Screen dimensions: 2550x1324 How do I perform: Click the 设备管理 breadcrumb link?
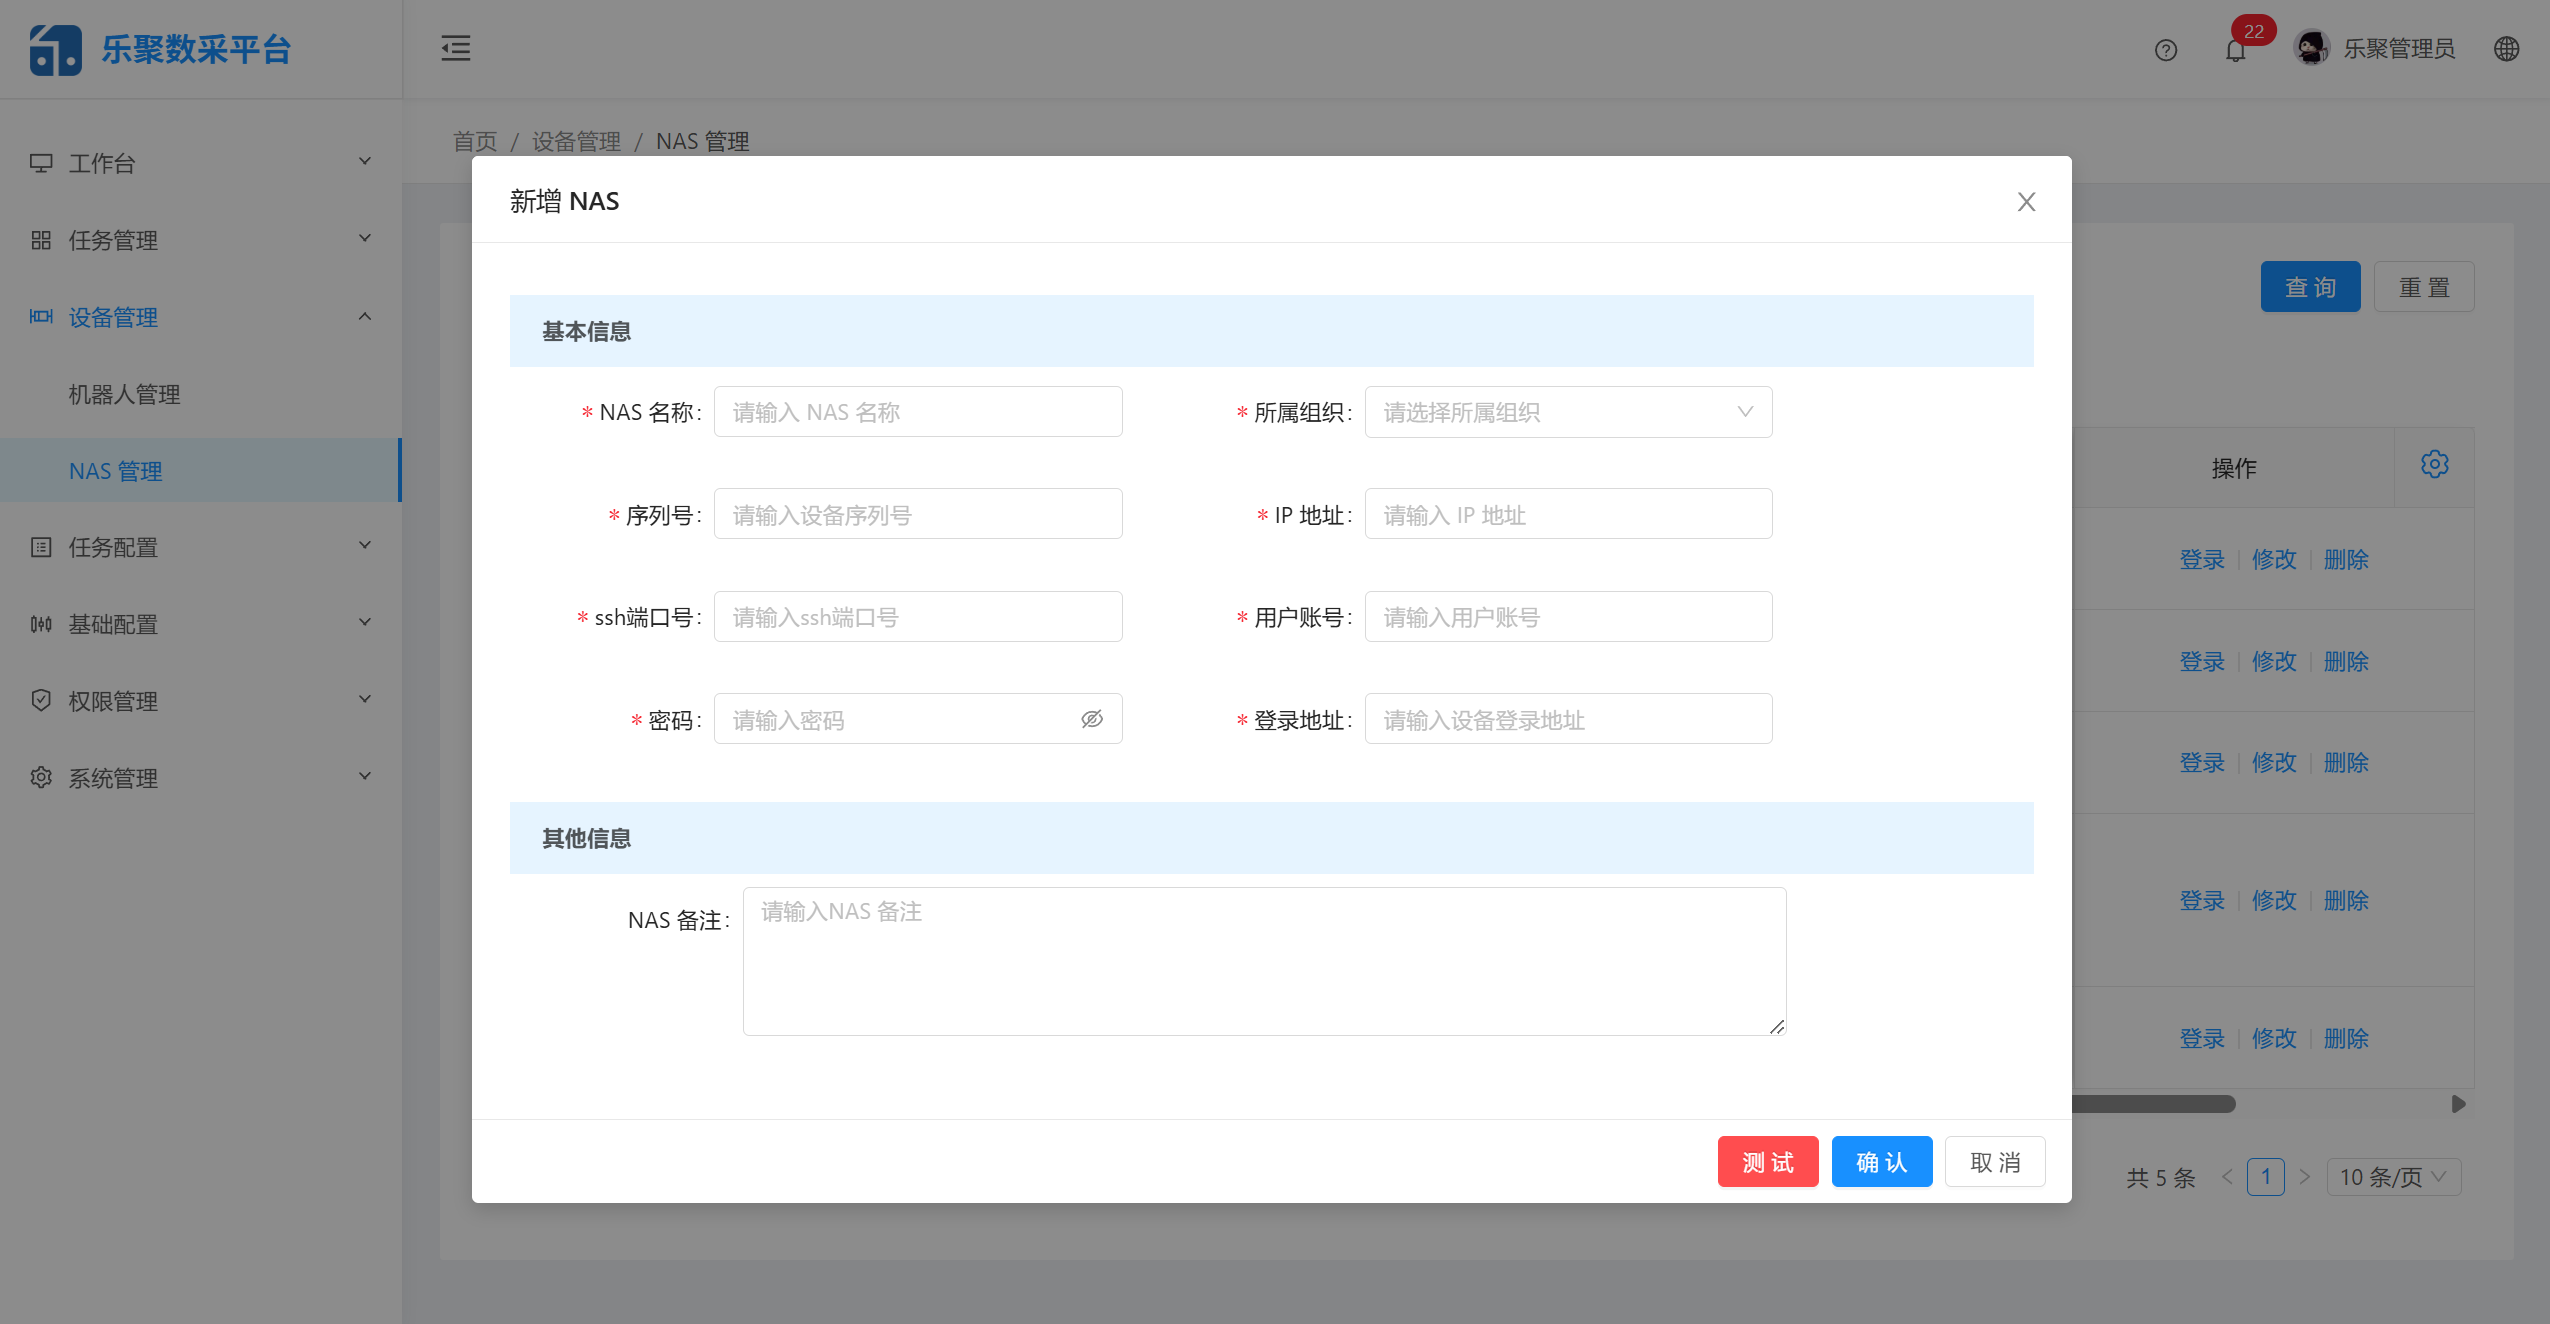click(x=576, y=141)
